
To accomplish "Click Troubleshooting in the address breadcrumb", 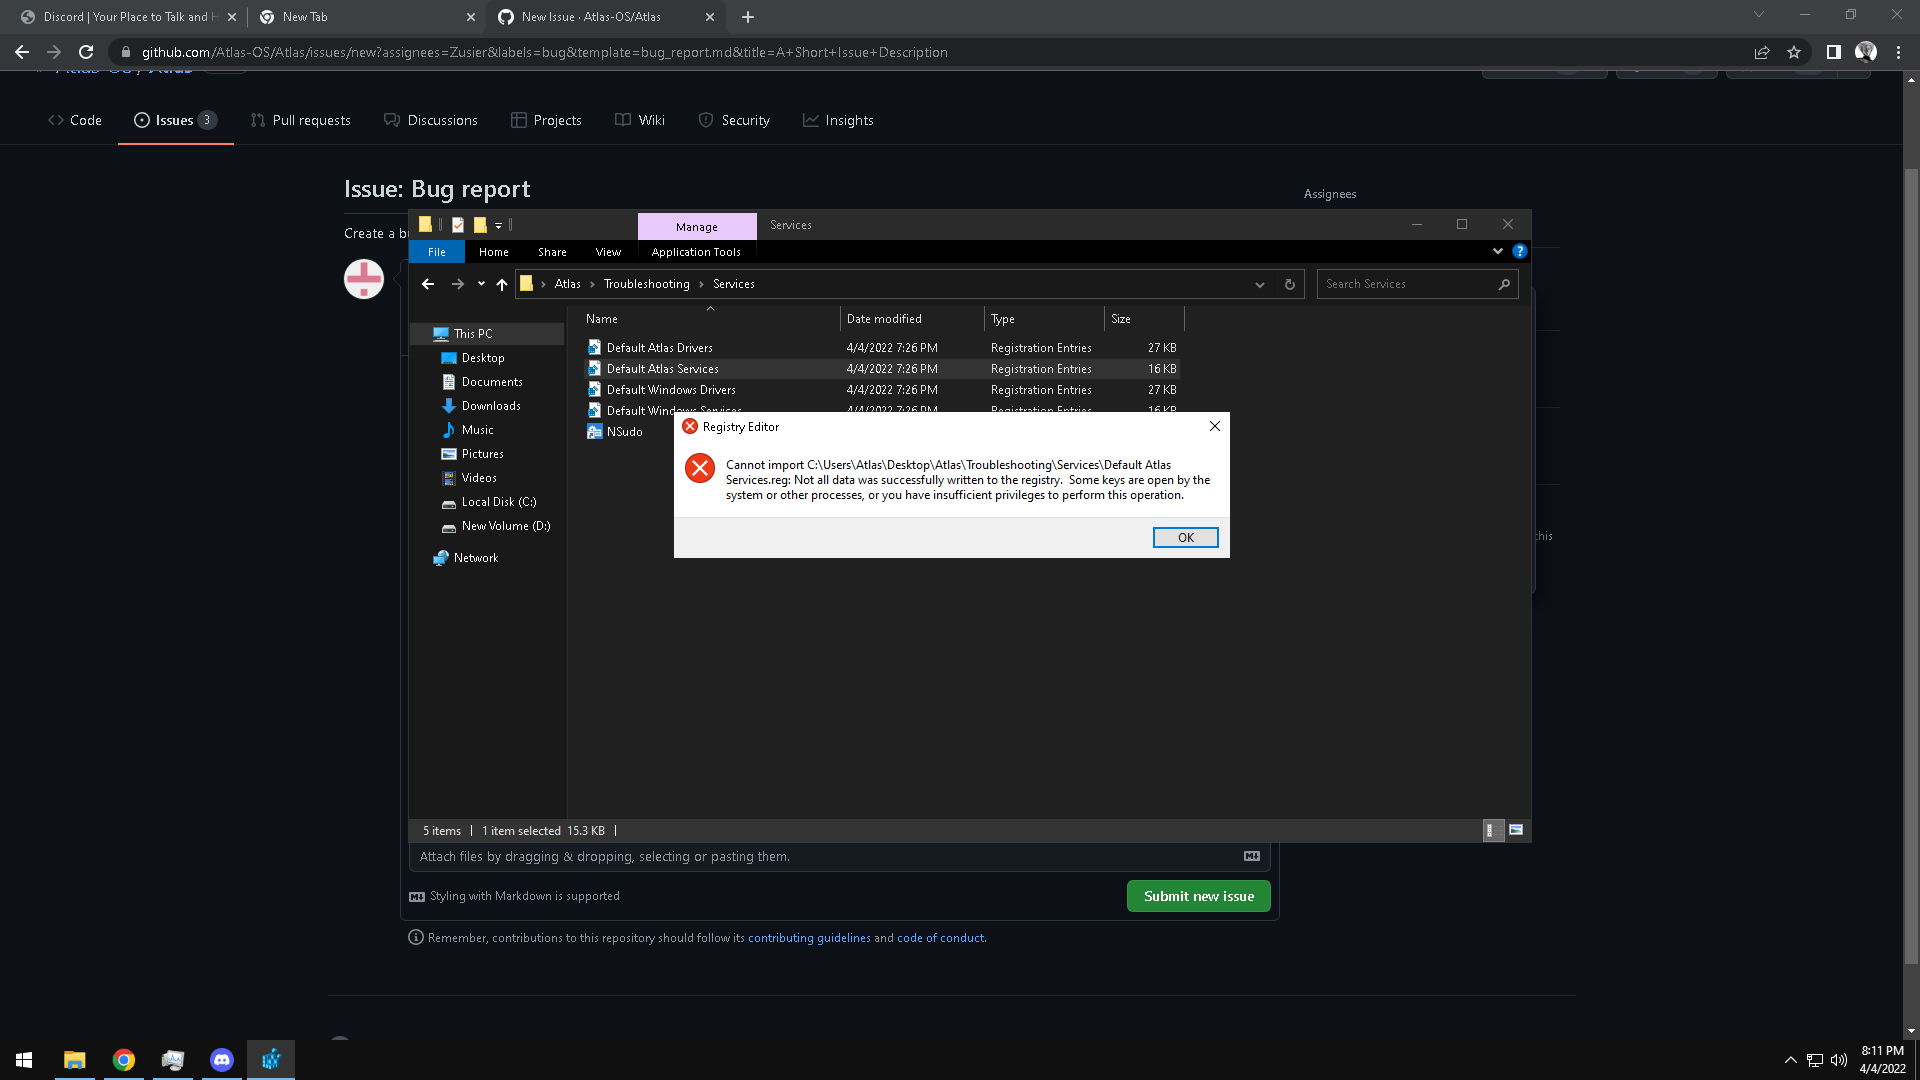I will (647, 284).
